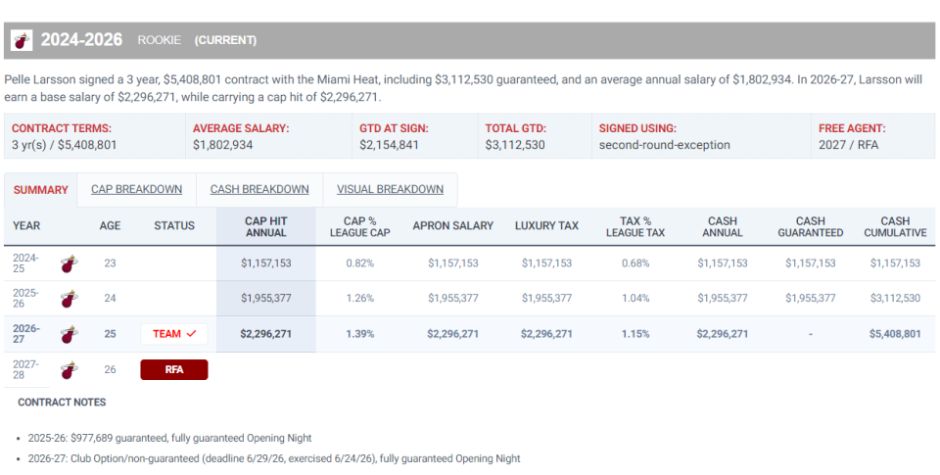Click the Heat logo in 2024-25 row
This screenshot has height=475, width=940.
(x=70, y=263)
